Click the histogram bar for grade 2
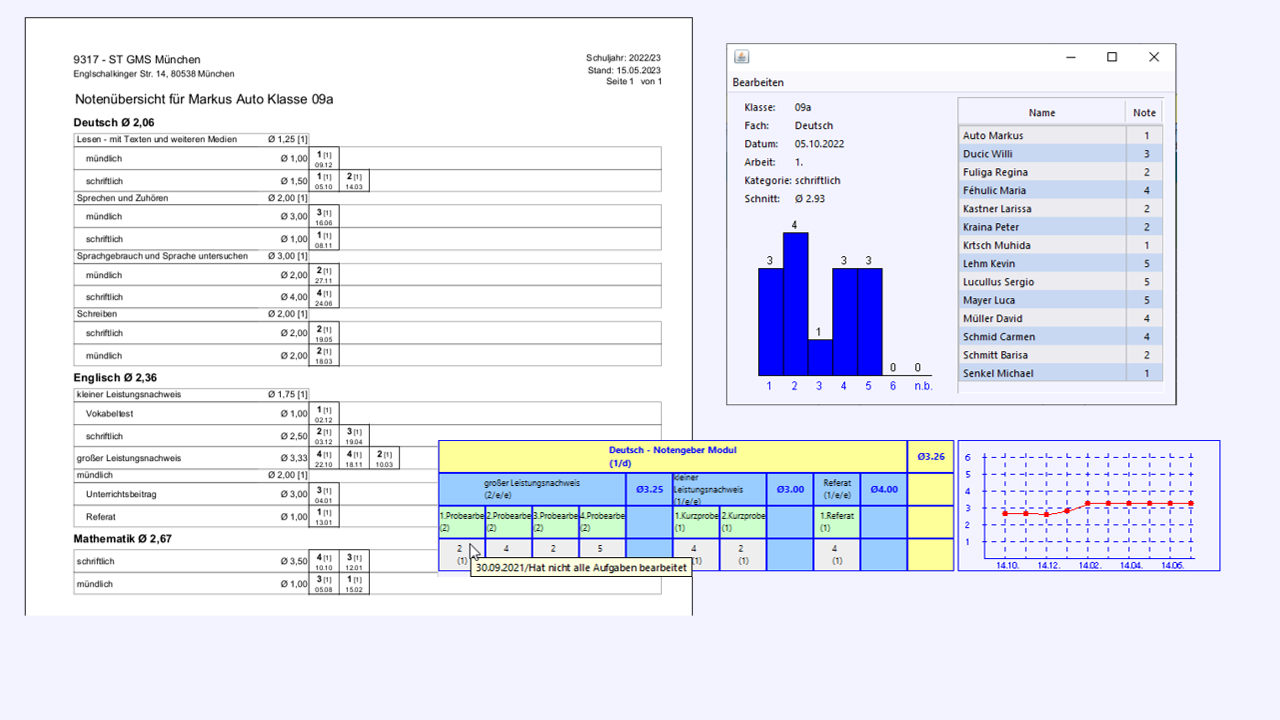 [795, 304]
